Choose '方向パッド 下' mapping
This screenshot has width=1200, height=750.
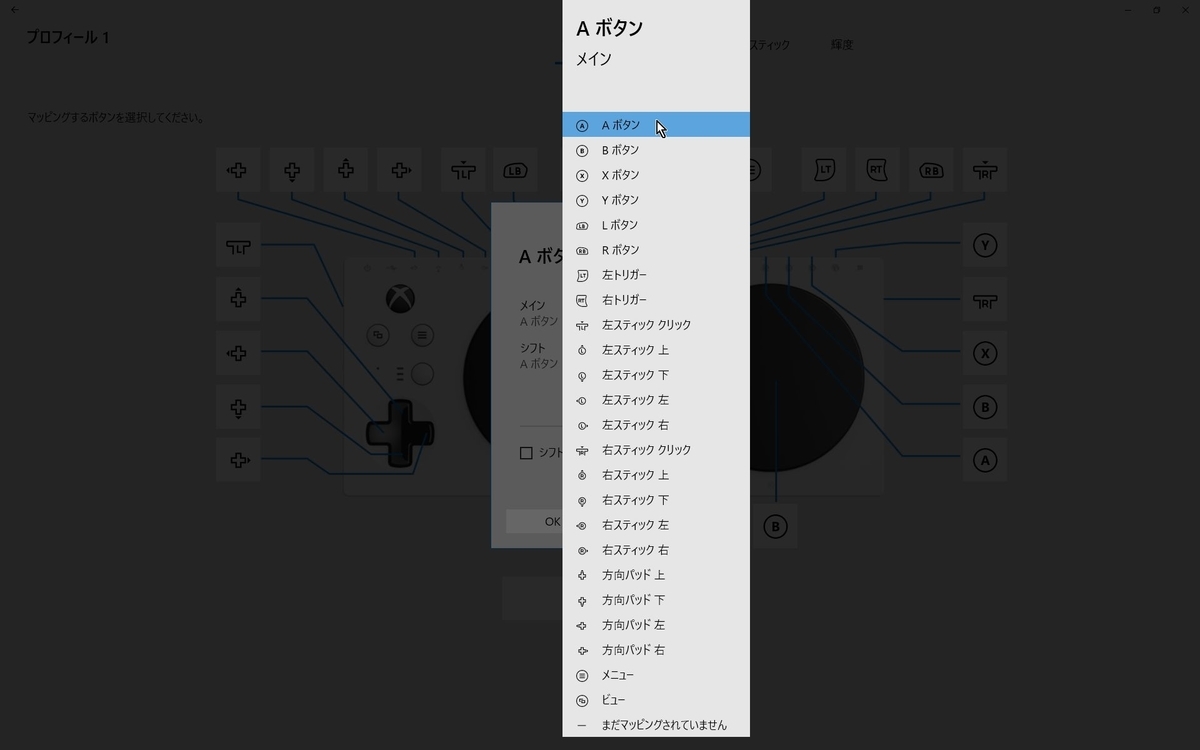click(x=656, y=600)
